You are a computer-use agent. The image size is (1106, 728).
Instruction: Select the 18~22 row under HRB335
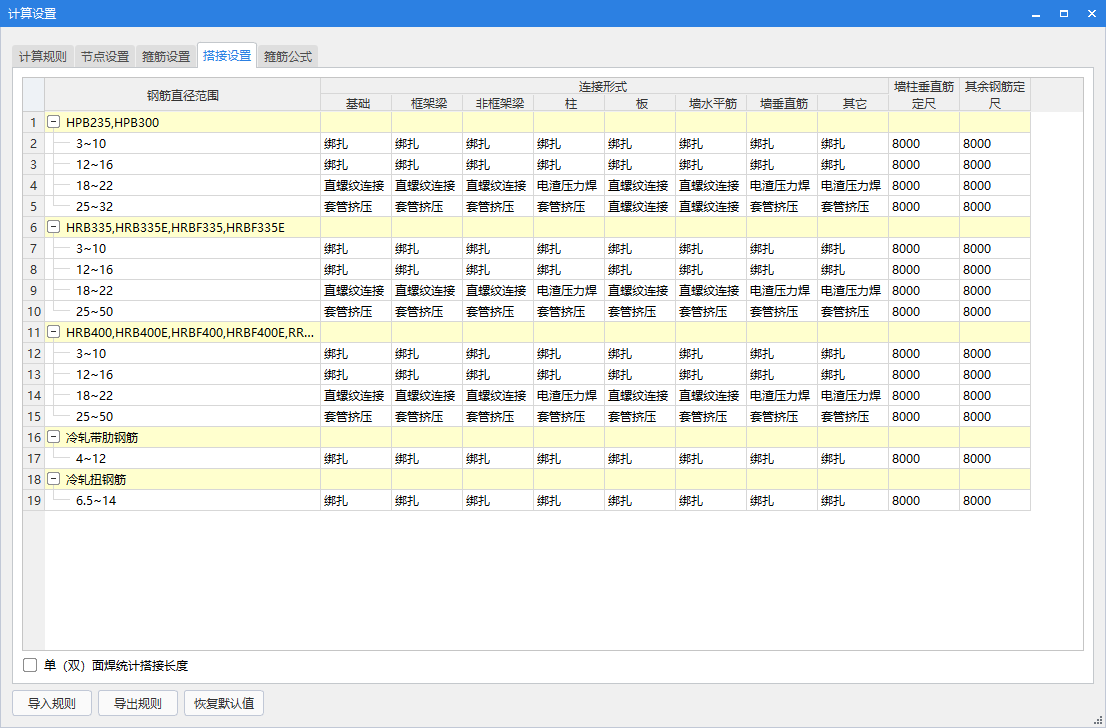(x=183, y=291)
